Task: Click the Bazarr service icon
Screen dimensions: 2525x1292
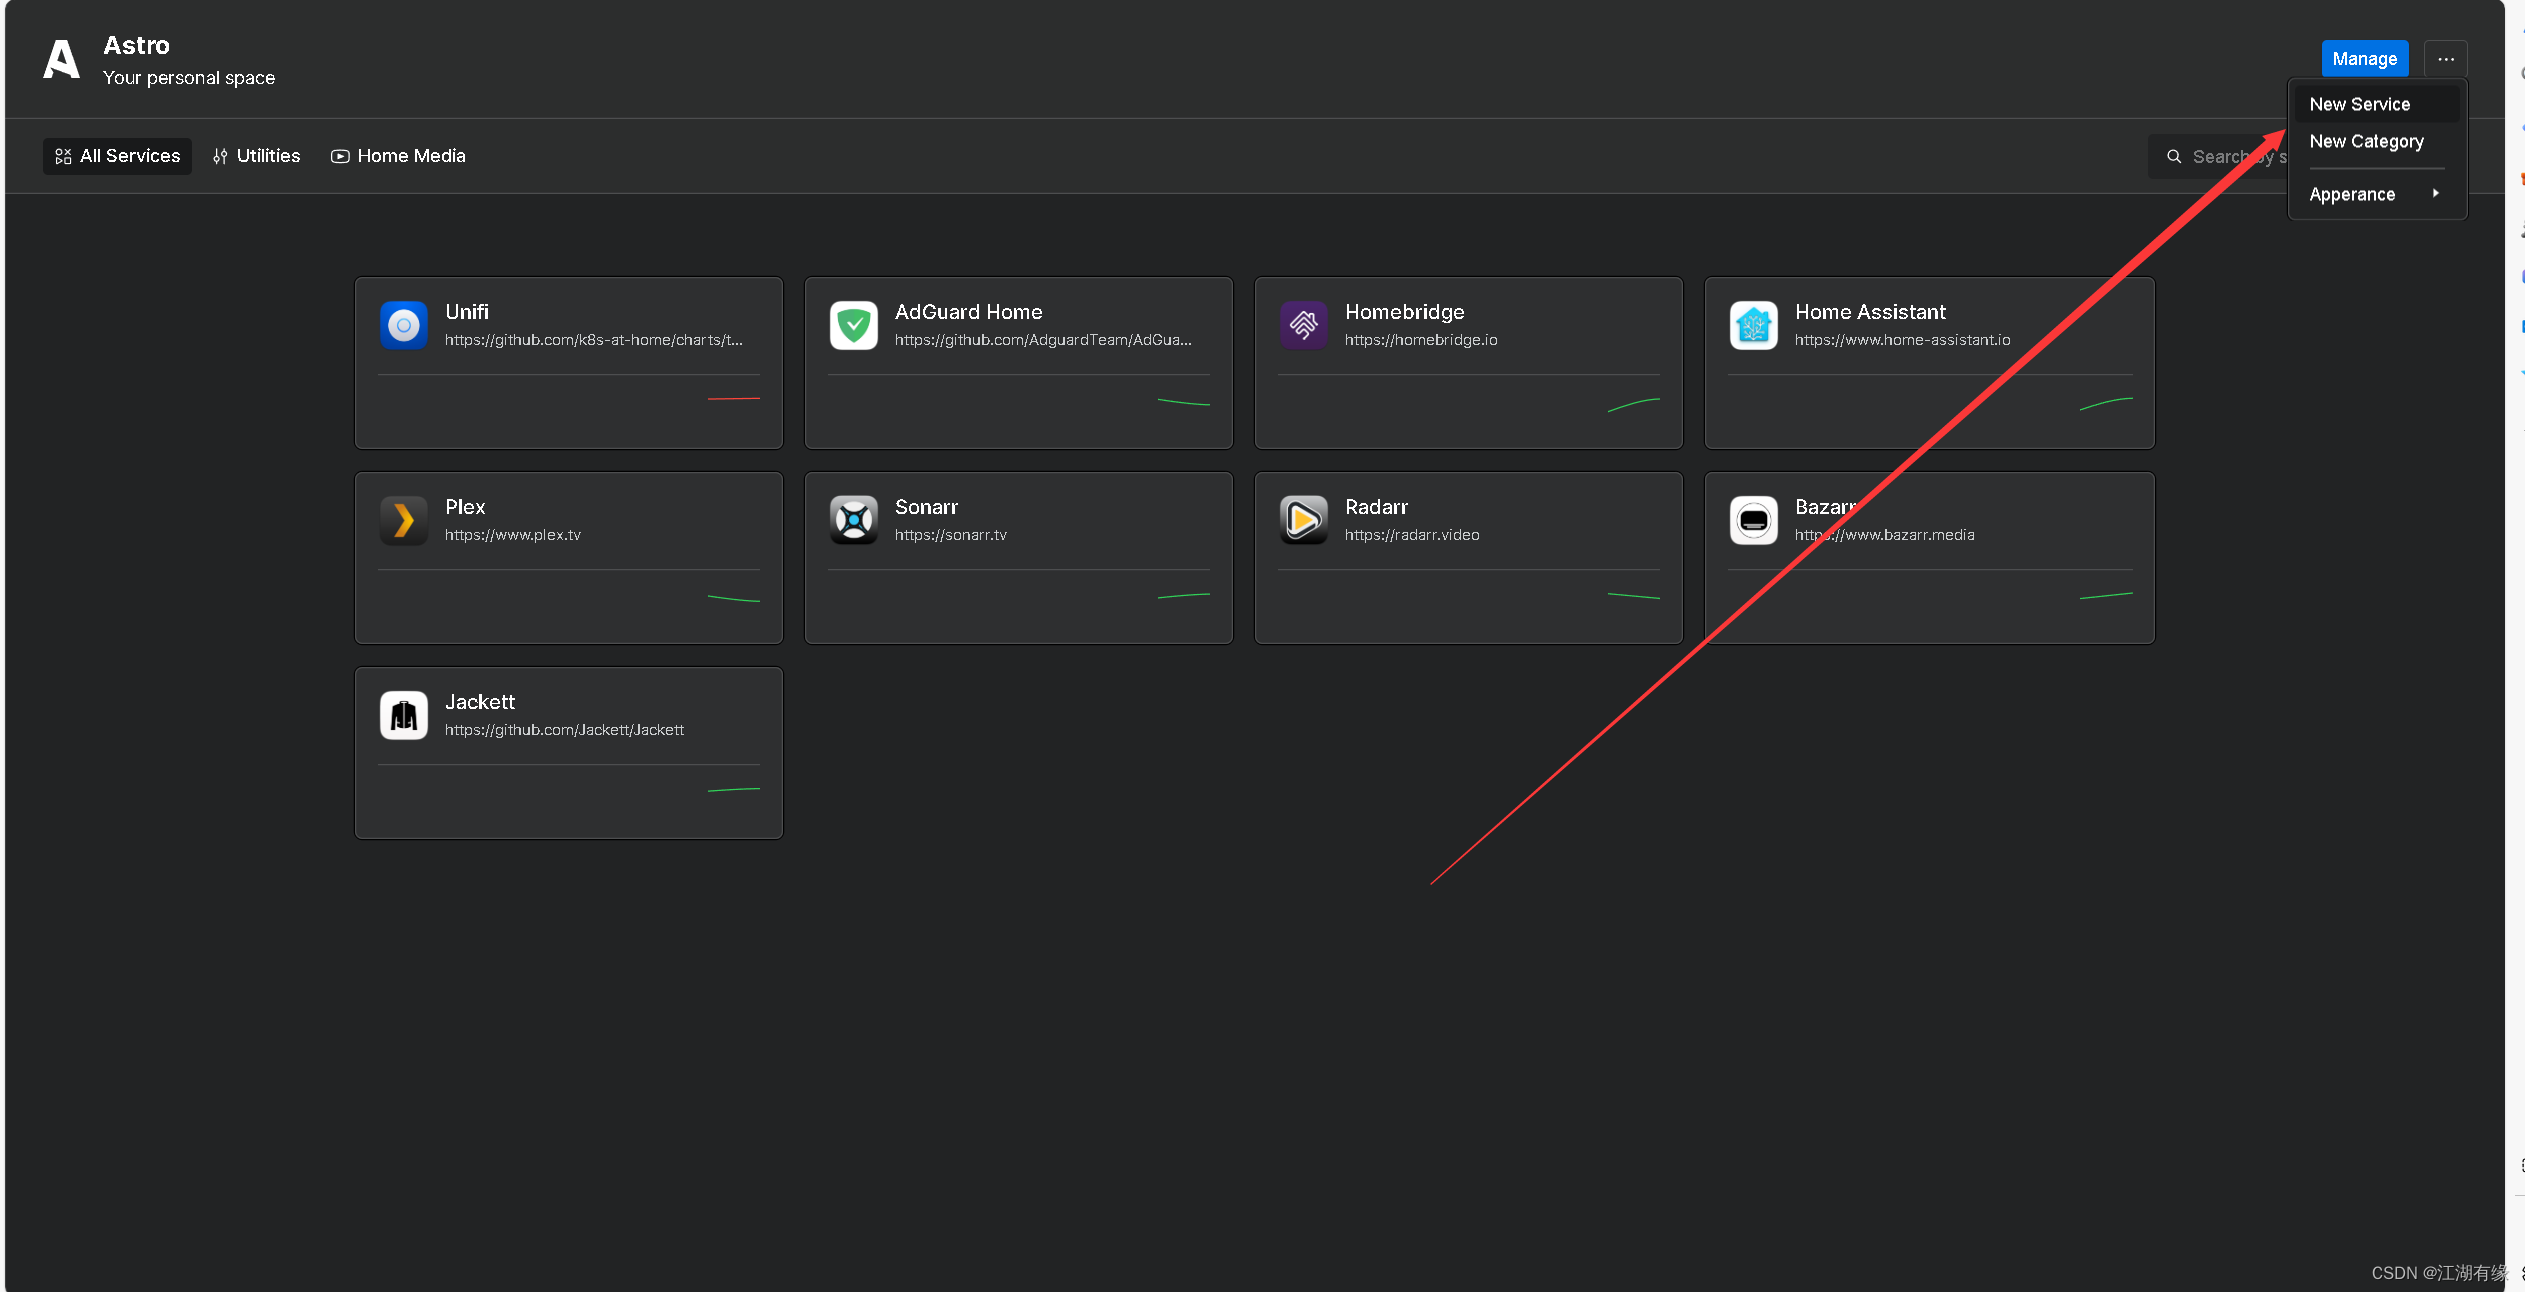Action: pyautogui.click(x=1754, y=520)
